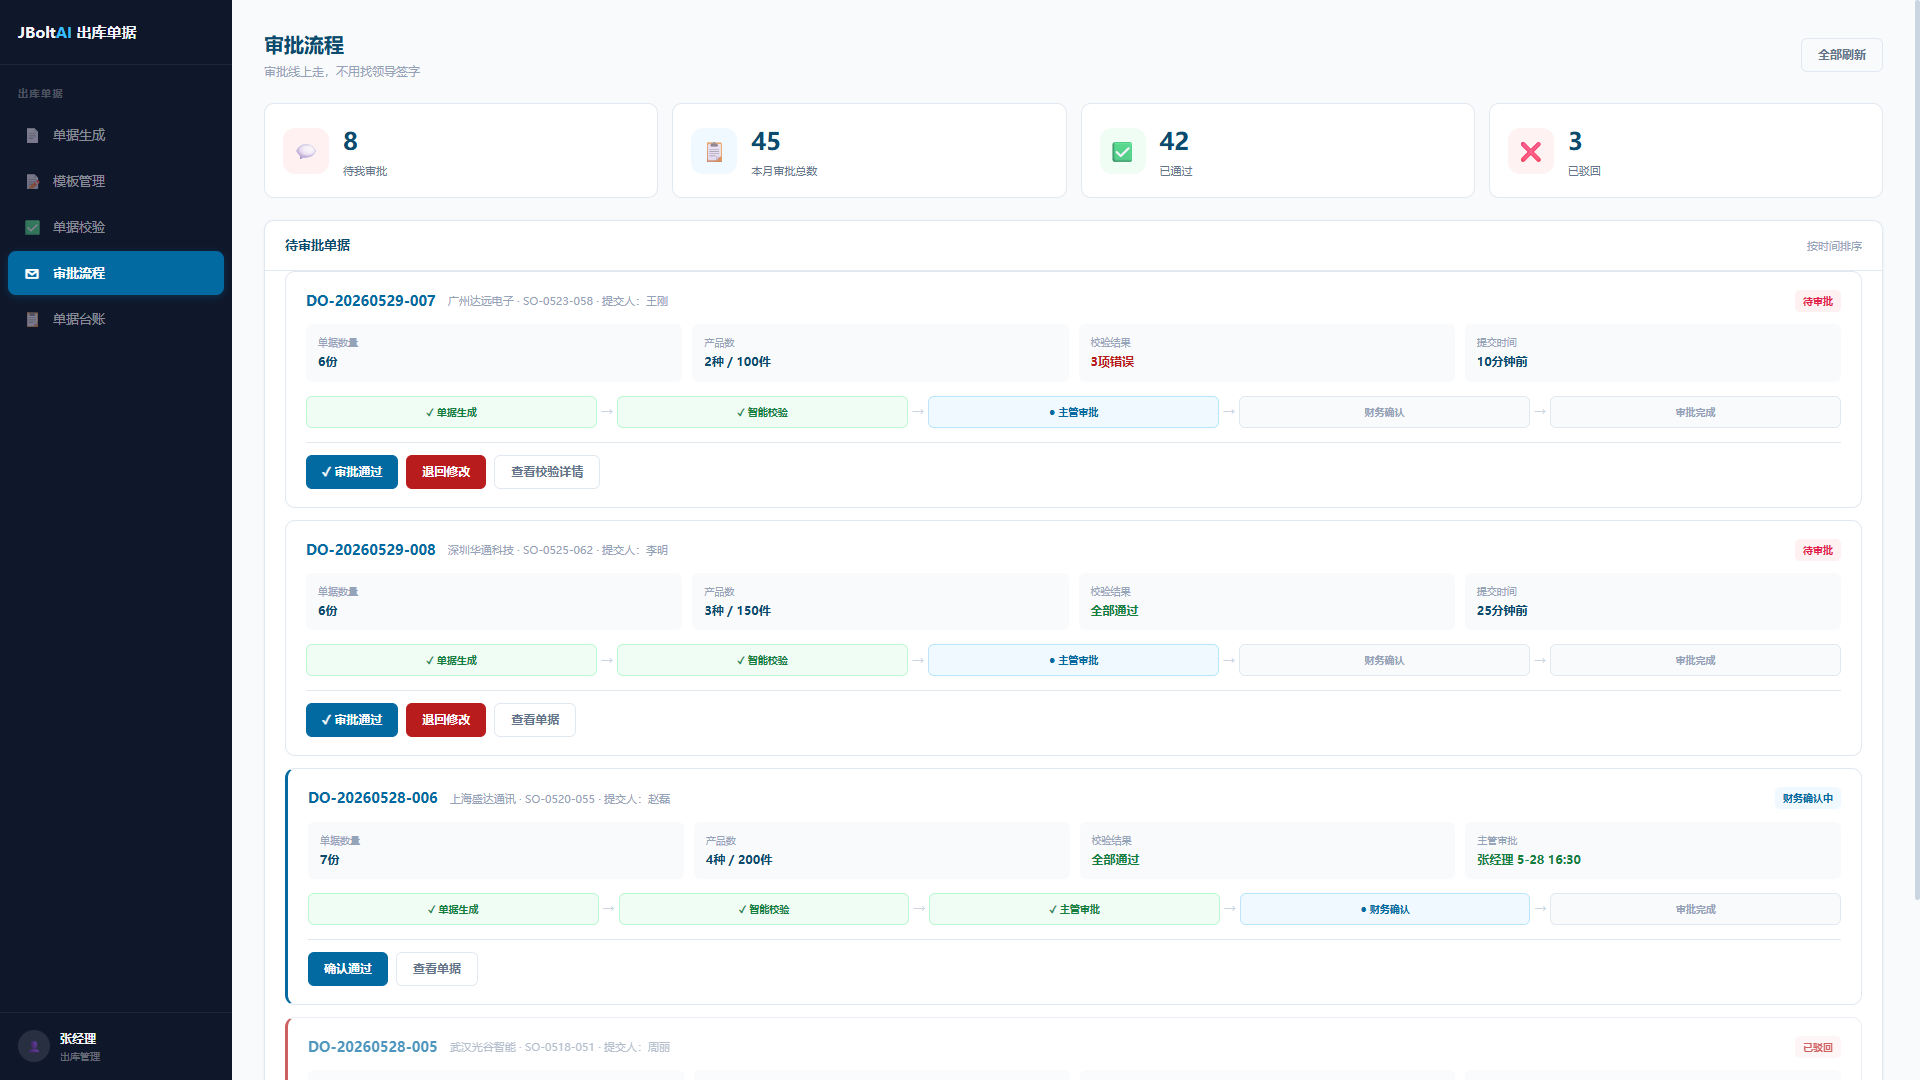The image size is (1920, 1080).
Task: Open order number DO-20260528-006
Action: pyautogui.click(x=373, y=798)
